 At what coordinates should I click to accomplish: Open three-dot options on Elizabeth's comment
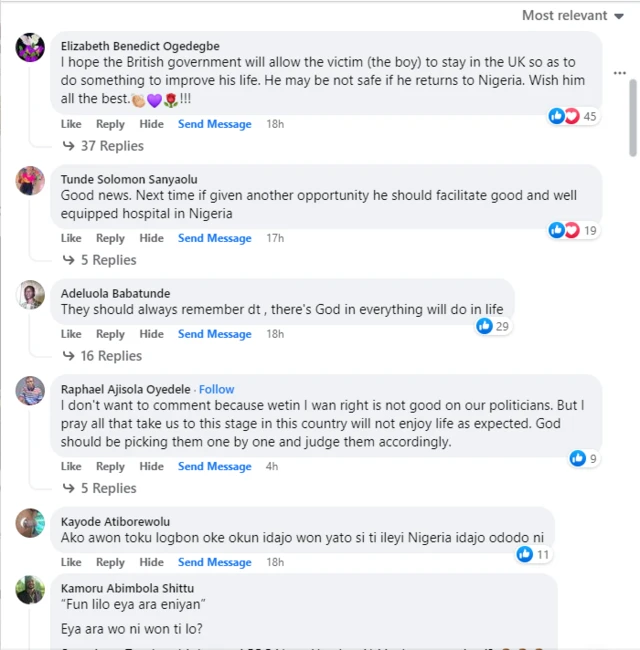tap(620, 74)
